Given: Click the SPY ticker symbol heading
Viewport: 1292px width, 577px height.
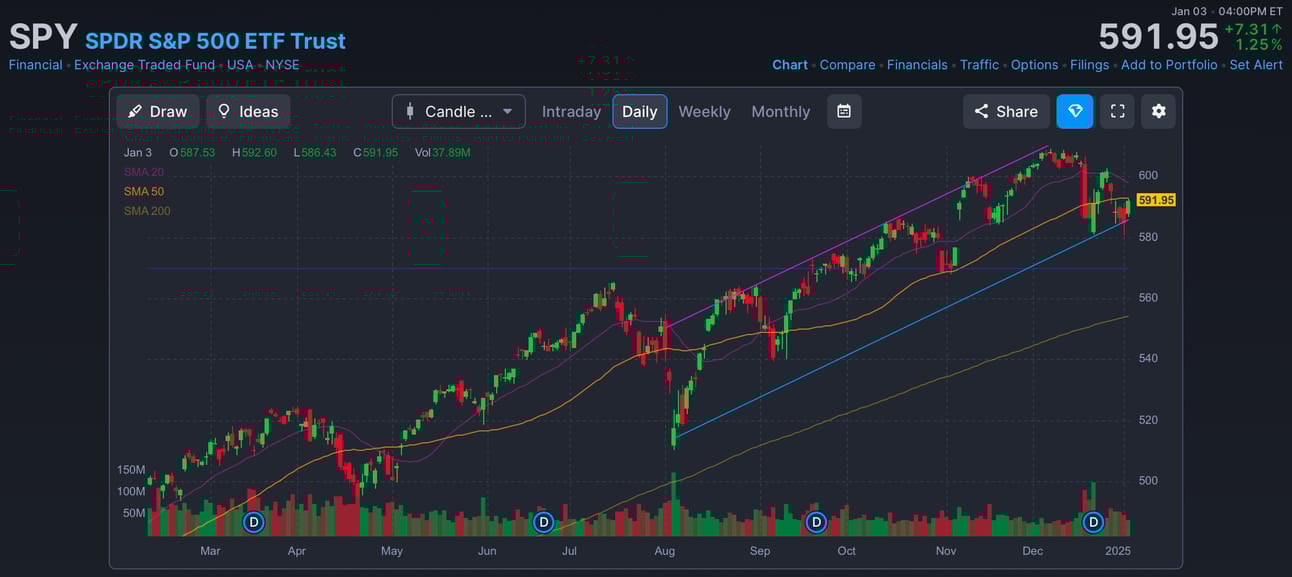Looking at the screenshot, I should [43, 37].
